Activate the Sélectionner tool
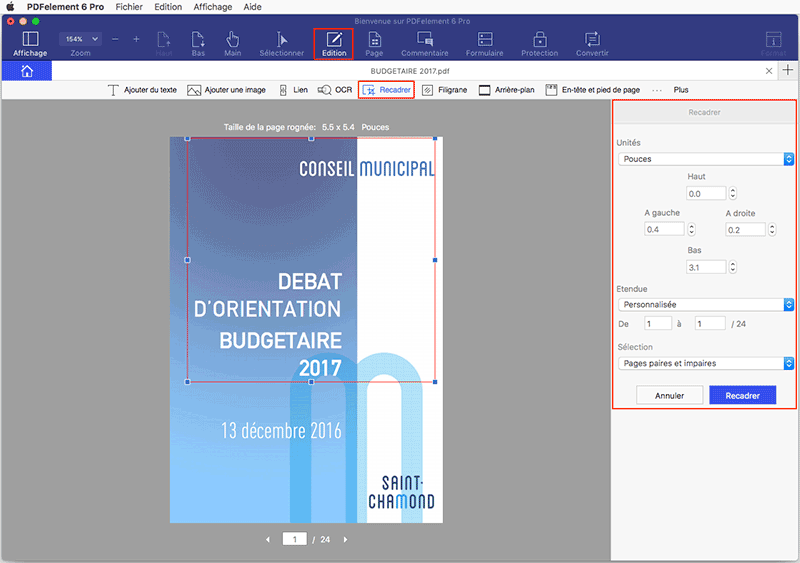 tap(281, 44)
